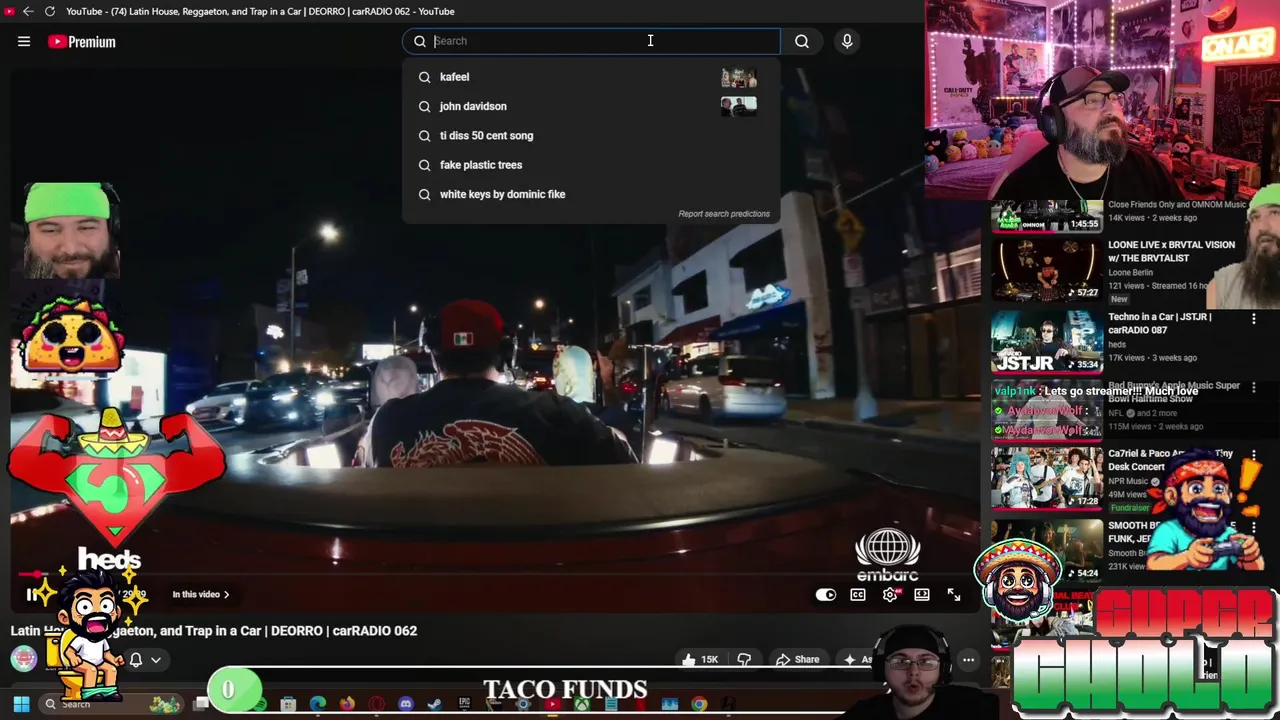Open the kafeel suggestion thumbnail image
The image size is (1280, 720).
[739, 77]
